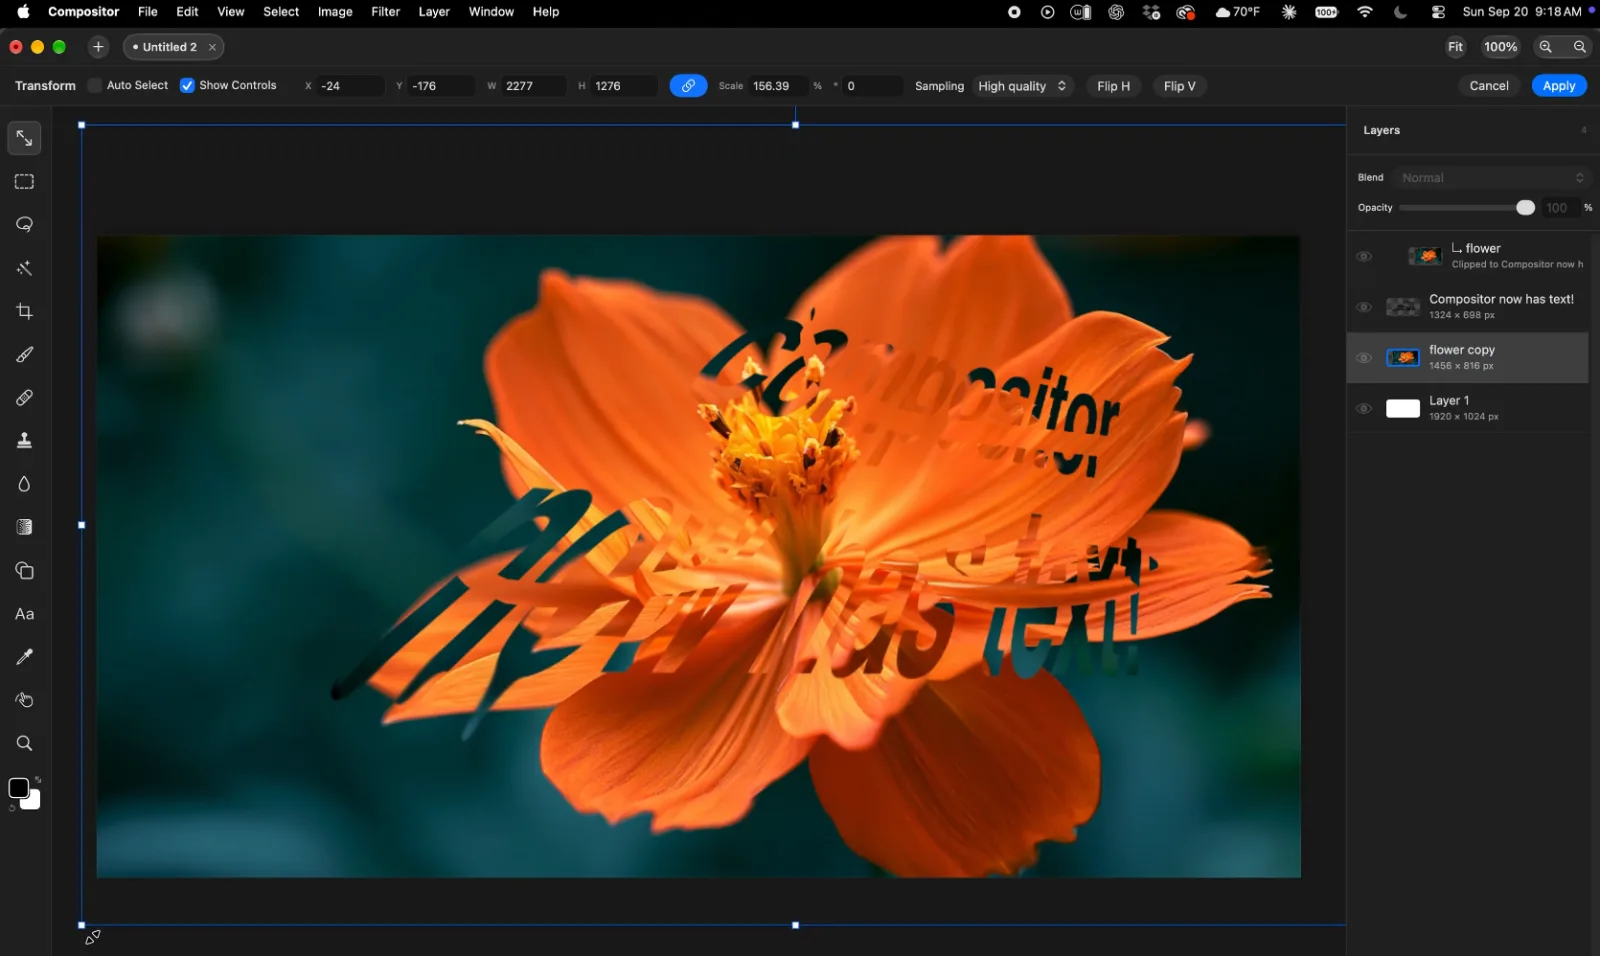Toggle Do Not Disturb moon icon

(1401, 12)
